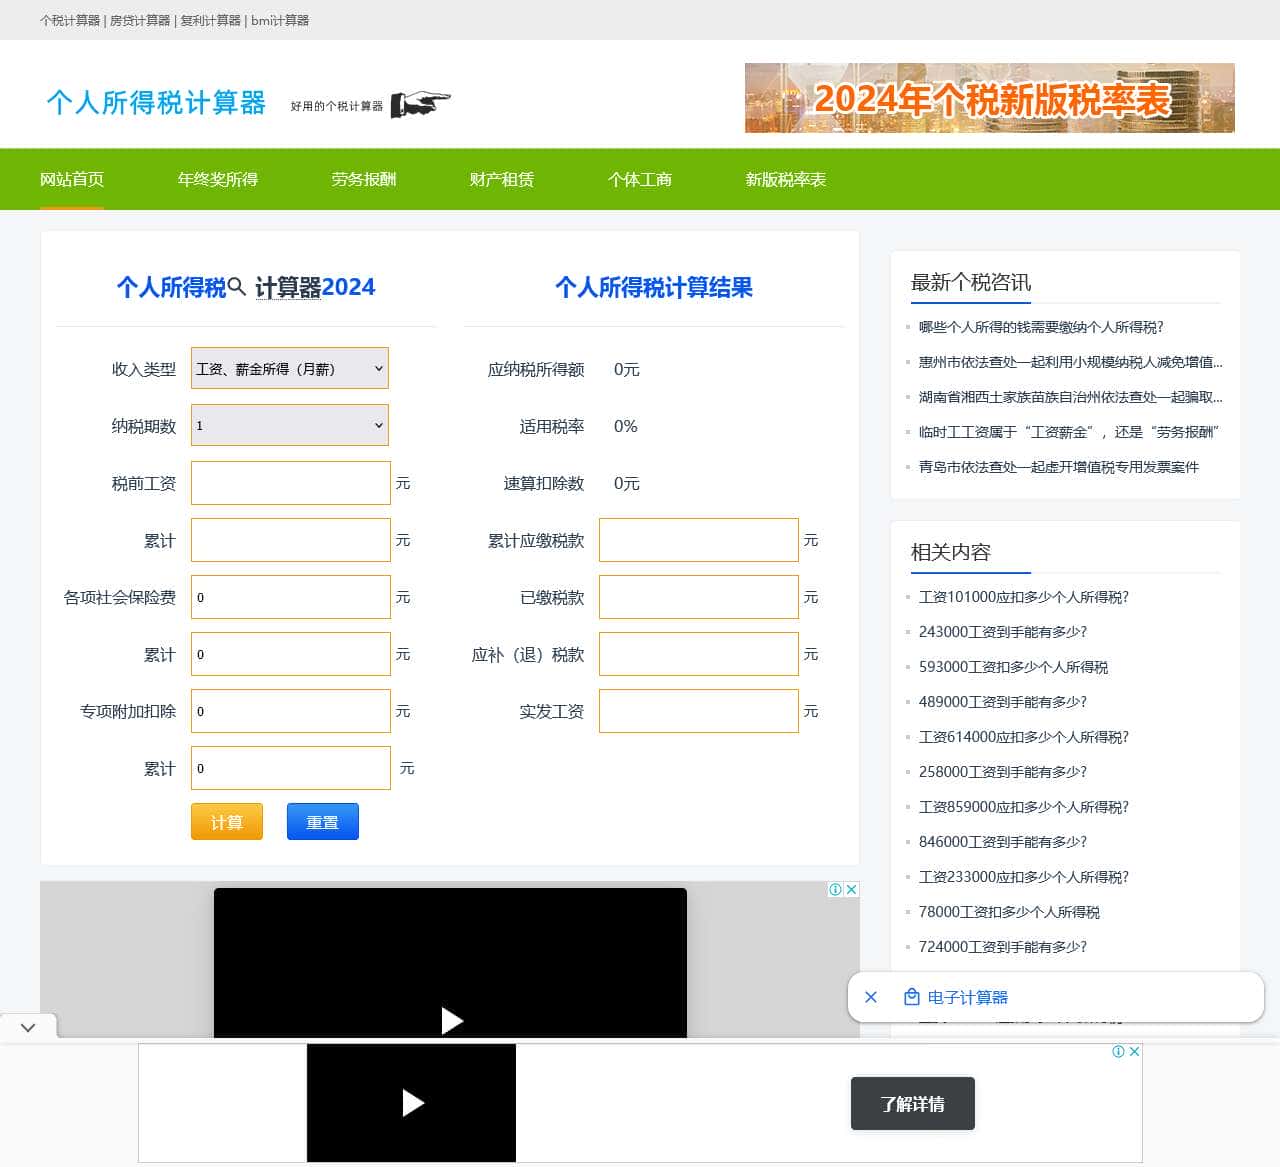
Task: Open article 哪些个人所得的钱需要缴纳个人所得税
Action: click(x=1041, y=327)
